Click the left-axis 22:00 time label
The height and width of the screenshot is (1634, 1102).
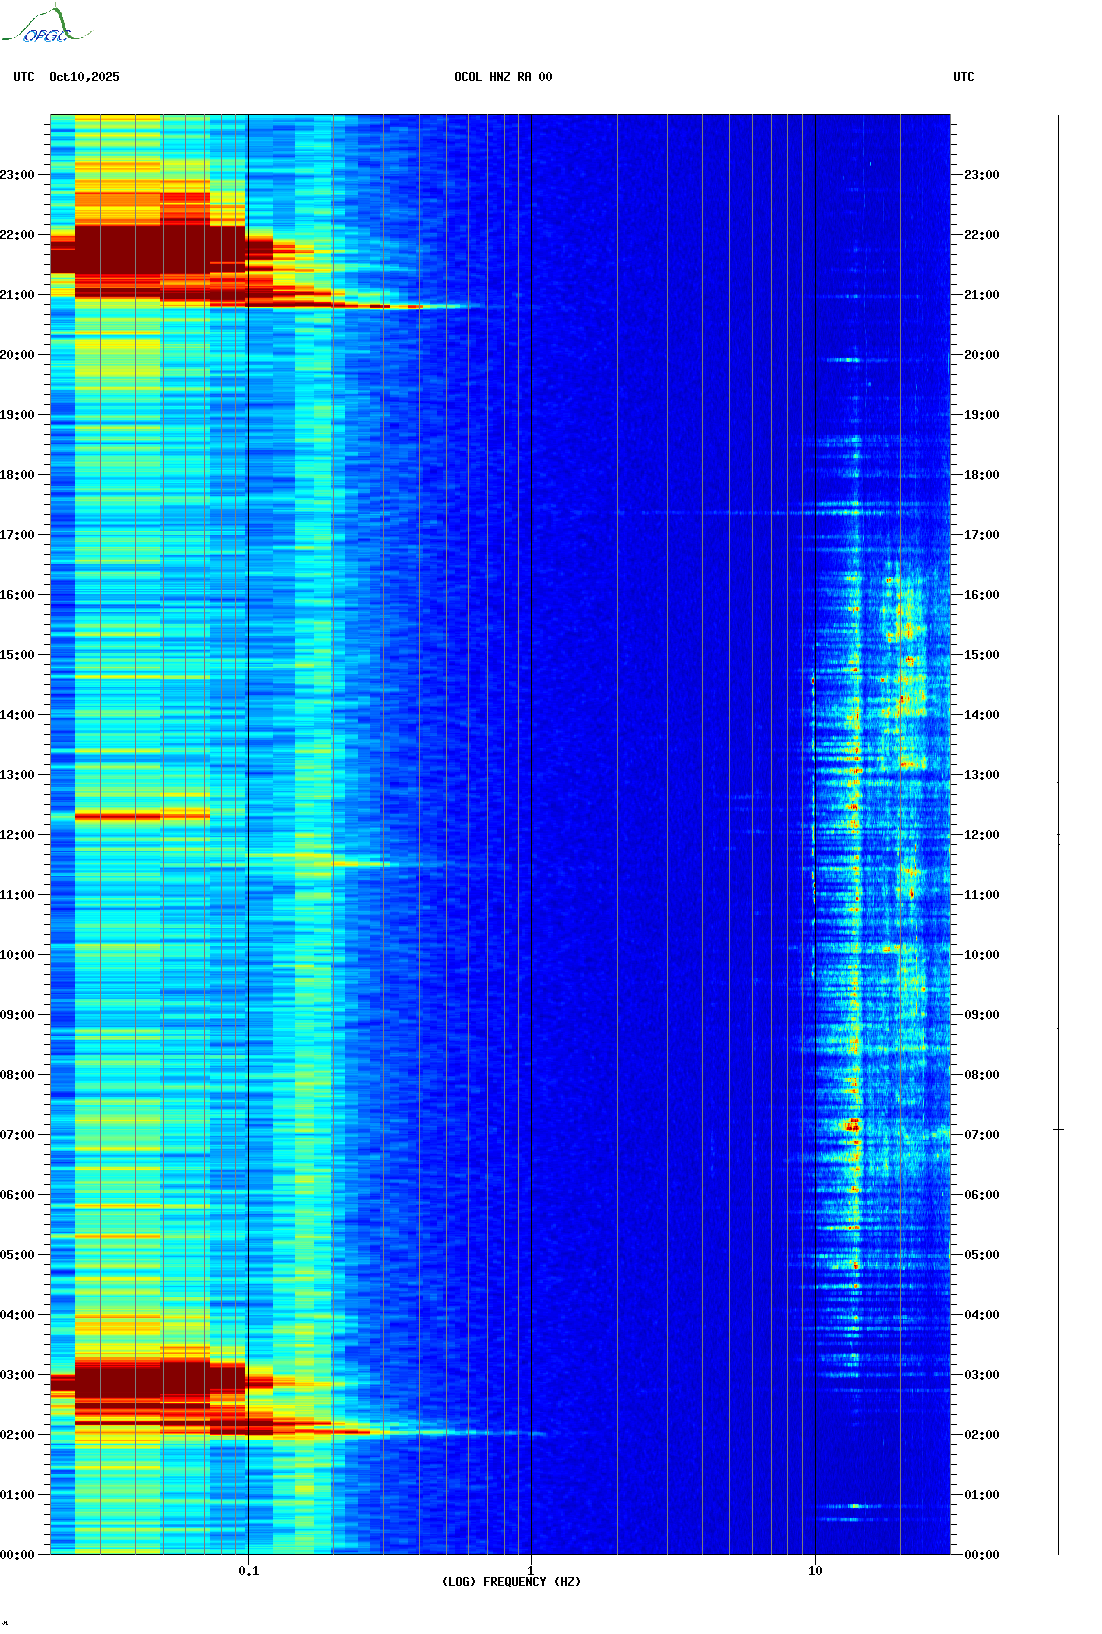(x=17, y=235)
